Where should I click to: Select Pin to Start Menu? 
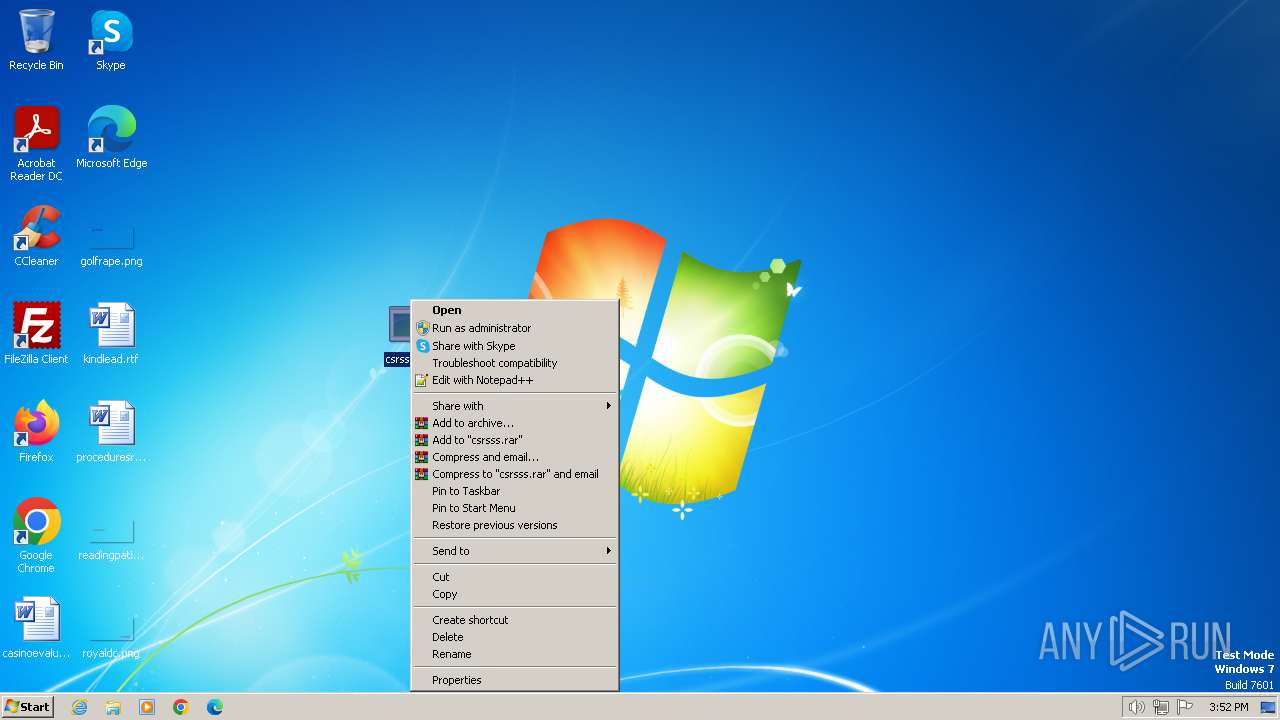[x=514, y=508]
